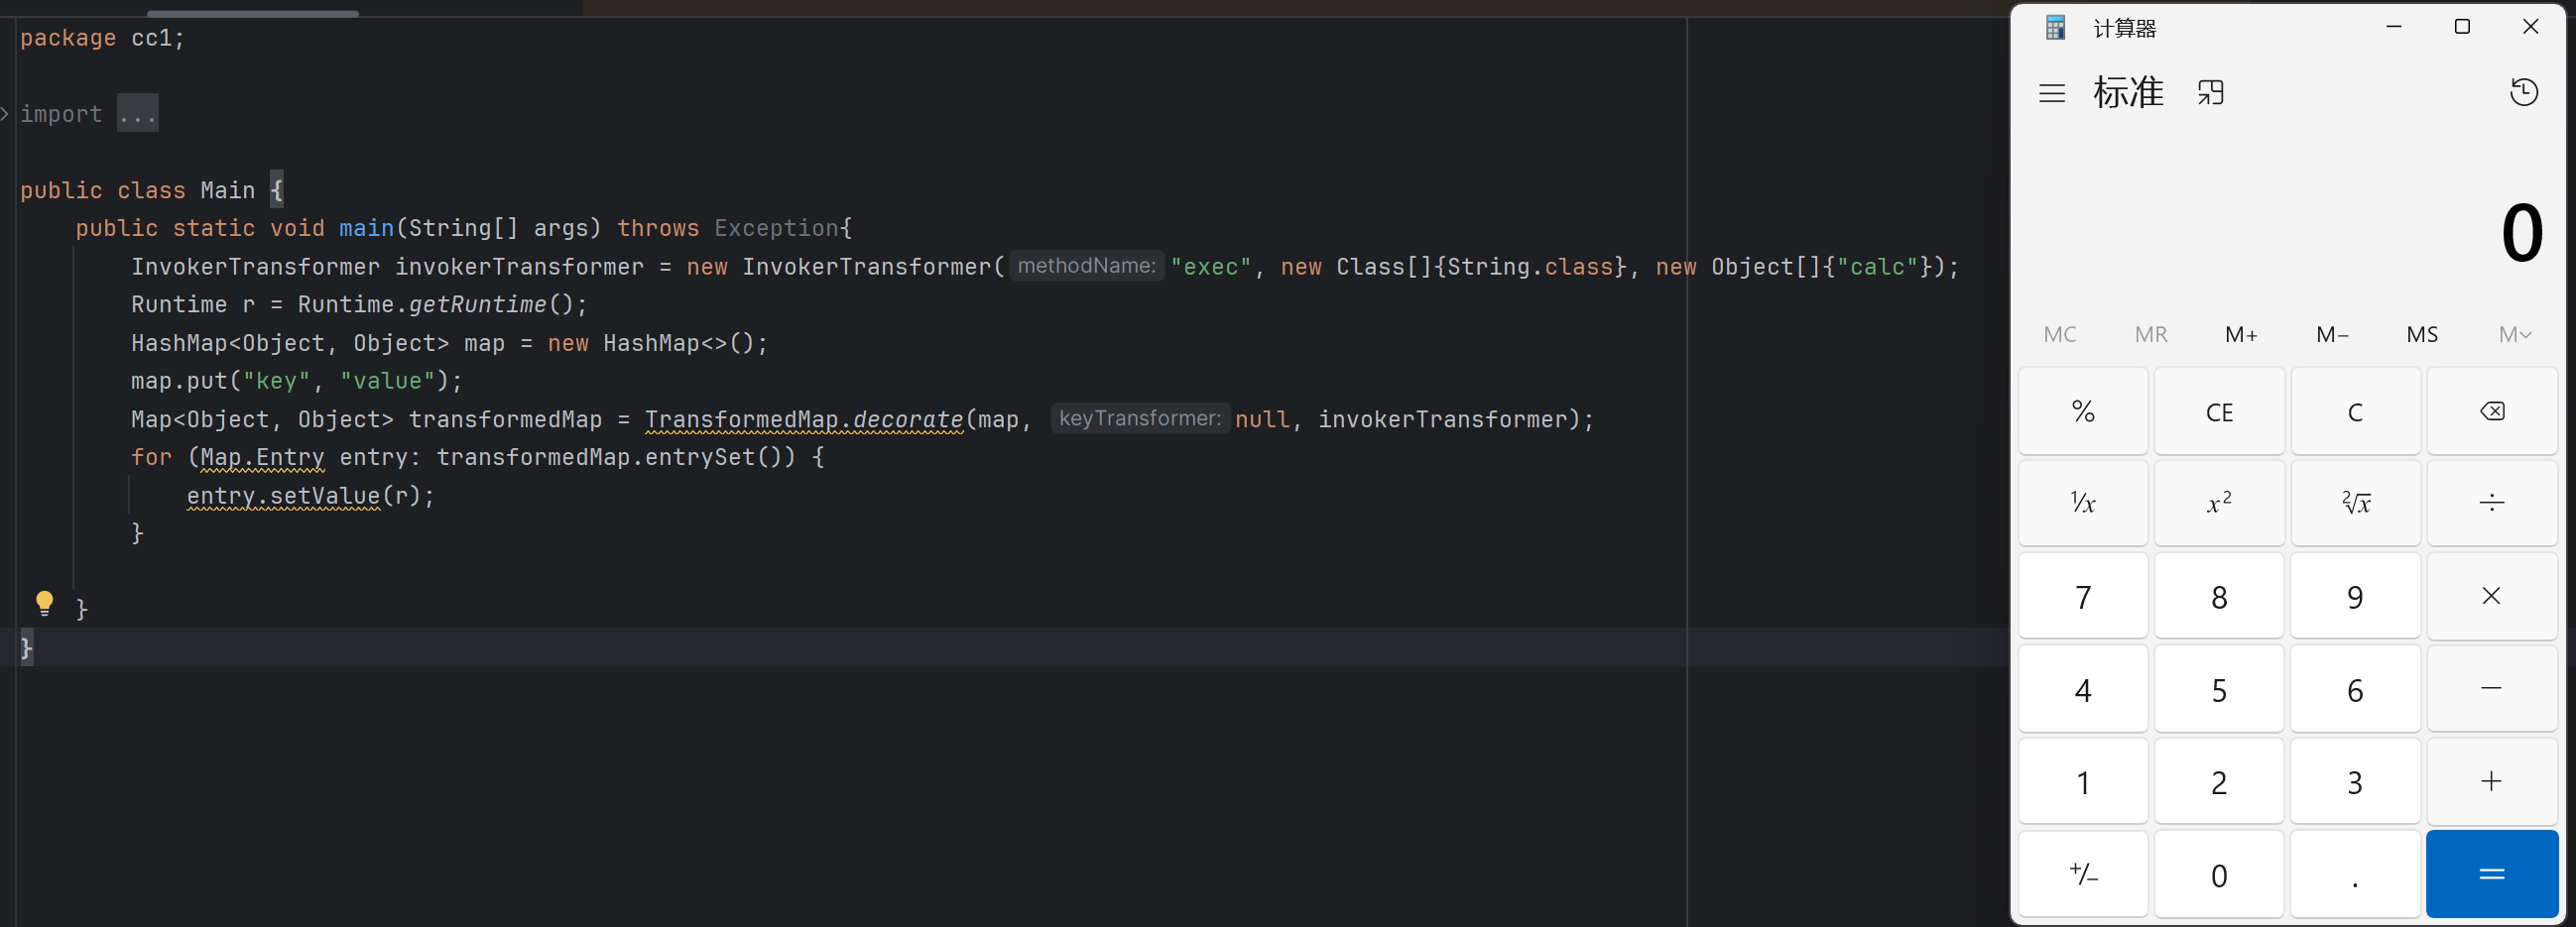Click digit 8 on calculator
This screenshot has height=927, width=2576.
(2219, 596)
